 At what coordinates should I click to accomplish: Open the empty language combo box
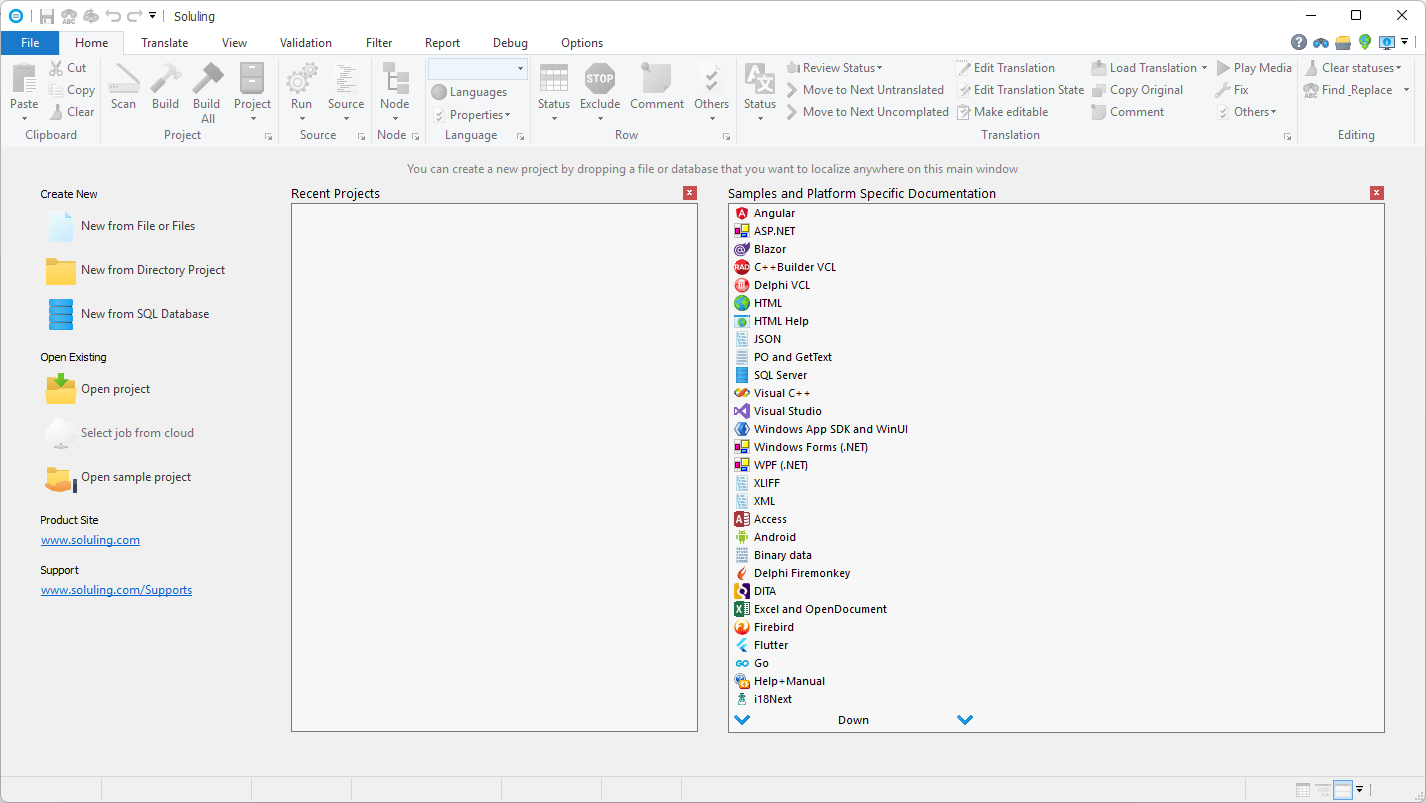pyautogui.click(x=477, y=67)
